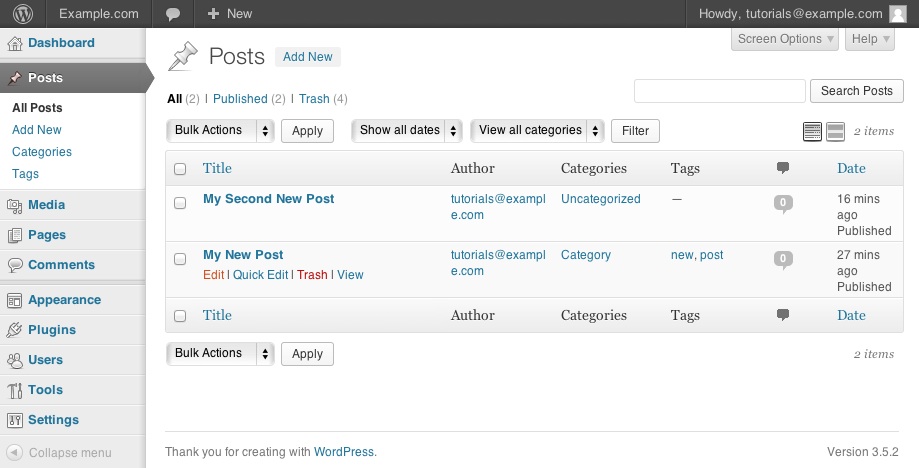Open the top Bulk Actions dropdown
This screenshot has width=919, height=468.
click(x=220, y=130)
